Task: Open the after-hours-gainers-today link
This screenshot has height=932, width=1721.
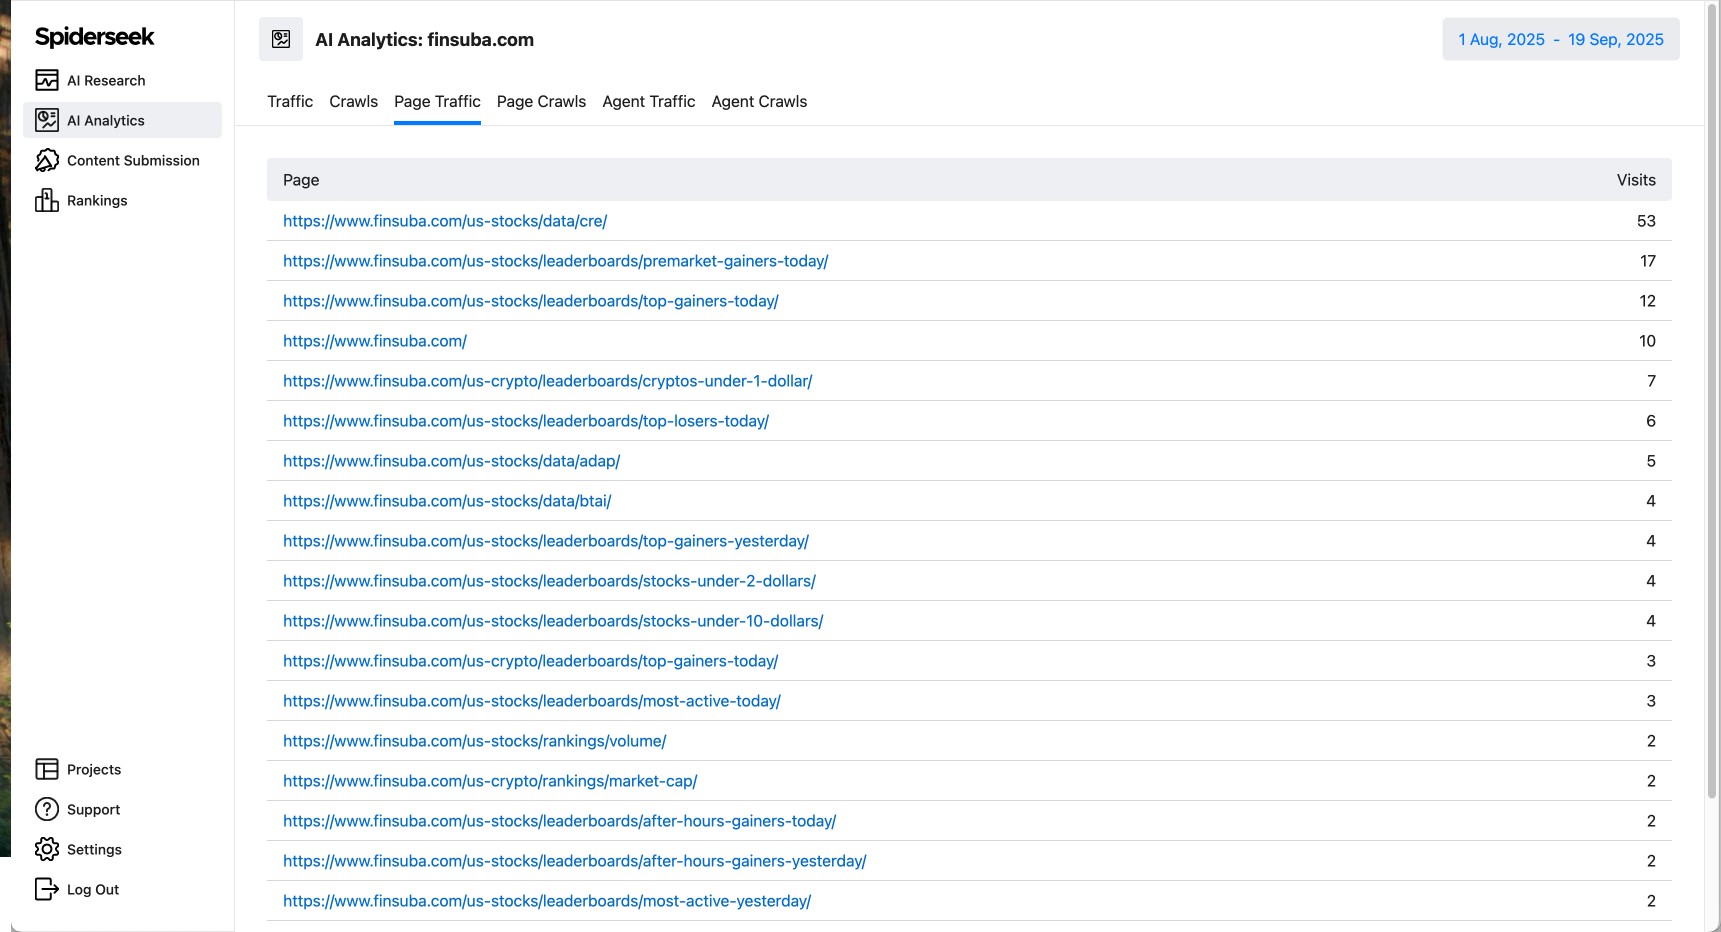Action: [560, 821]
